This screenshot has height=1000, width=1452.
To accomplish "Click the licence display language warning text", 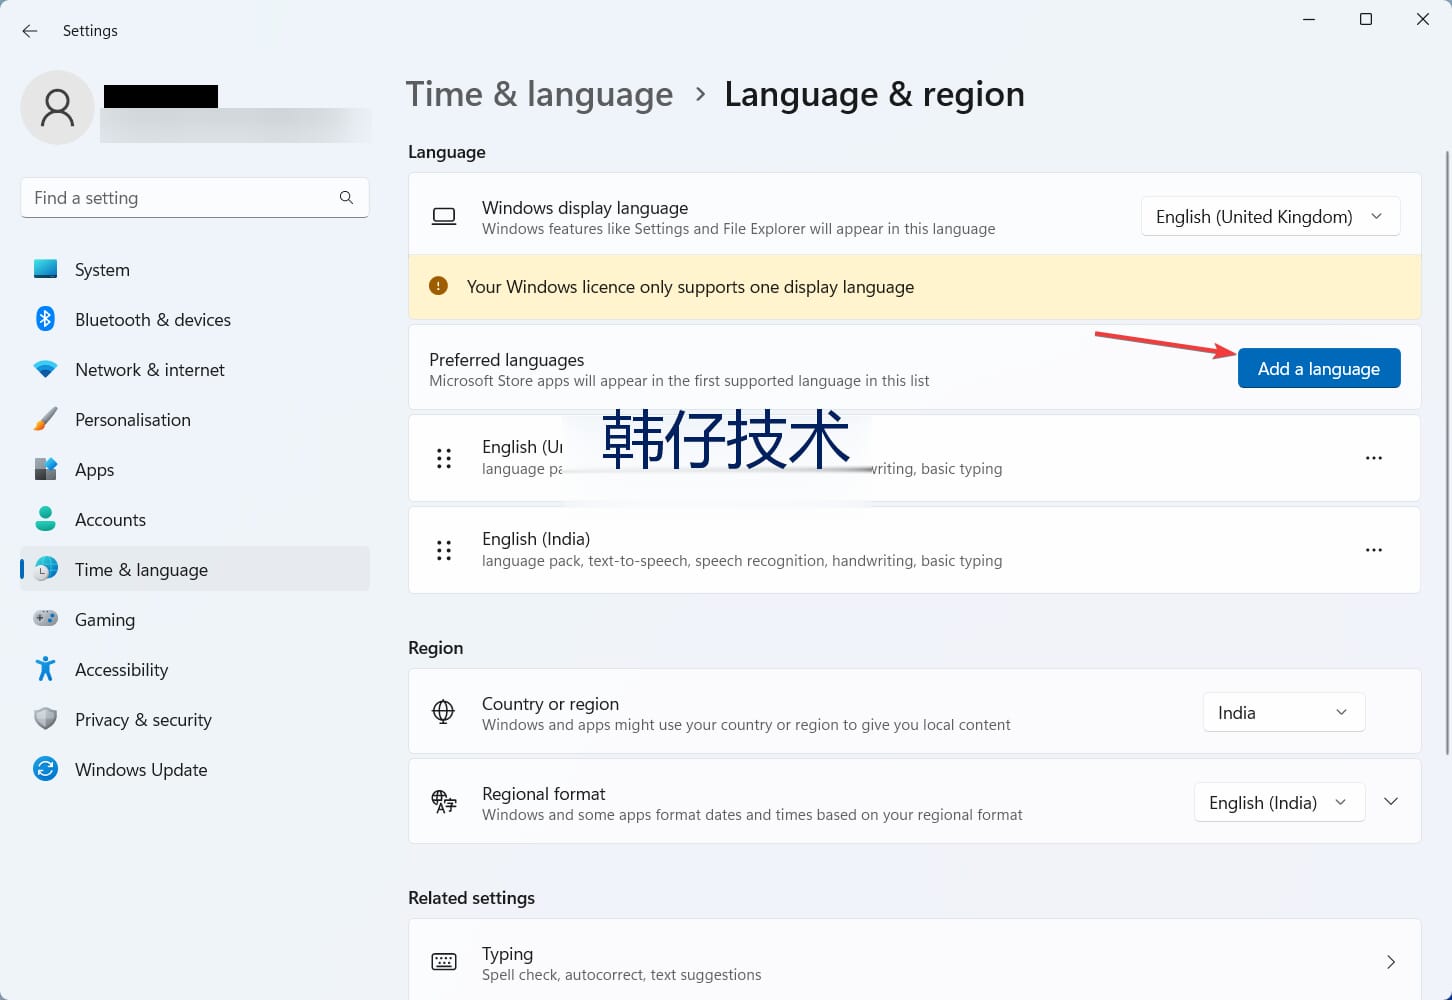I will pos(690,287).
